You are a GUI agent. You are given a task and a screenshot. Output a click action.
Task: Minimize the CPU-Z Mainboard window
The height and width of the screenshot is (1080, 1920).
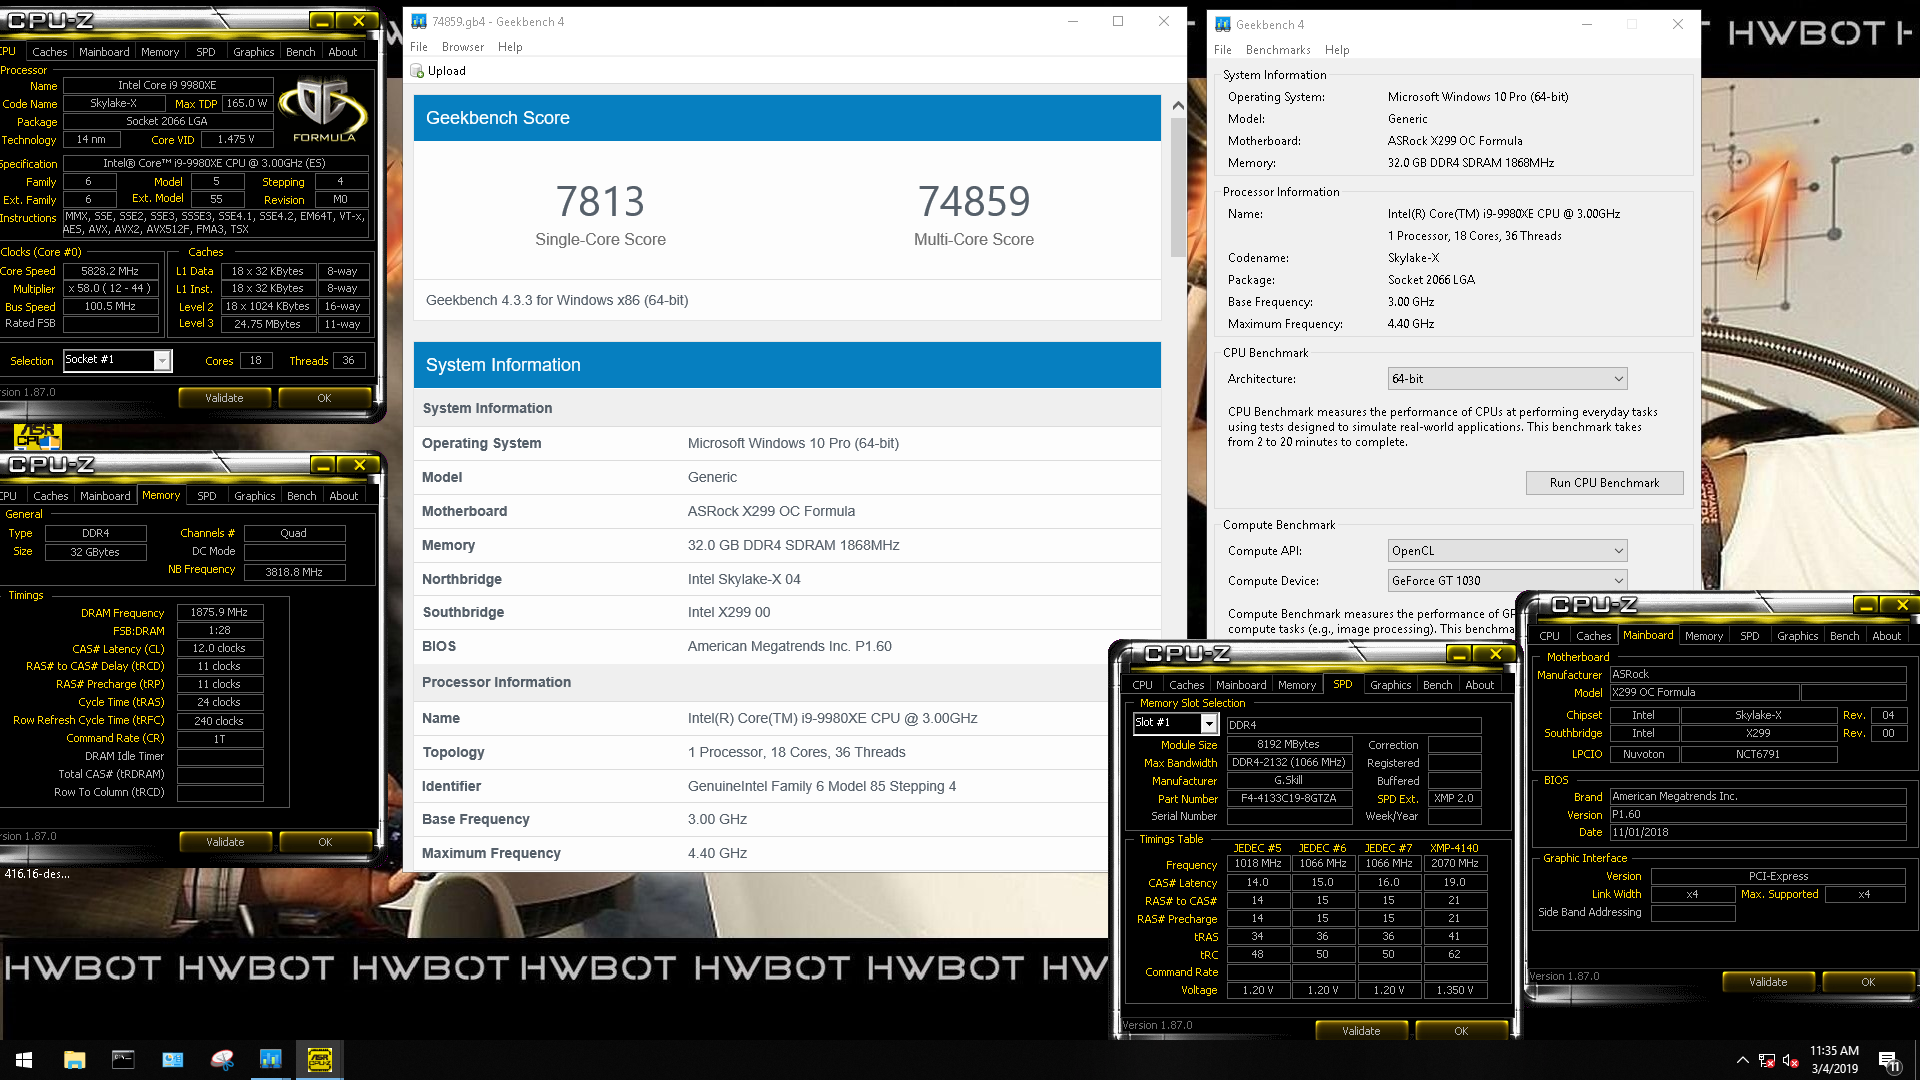click(x=1865, y=605)
